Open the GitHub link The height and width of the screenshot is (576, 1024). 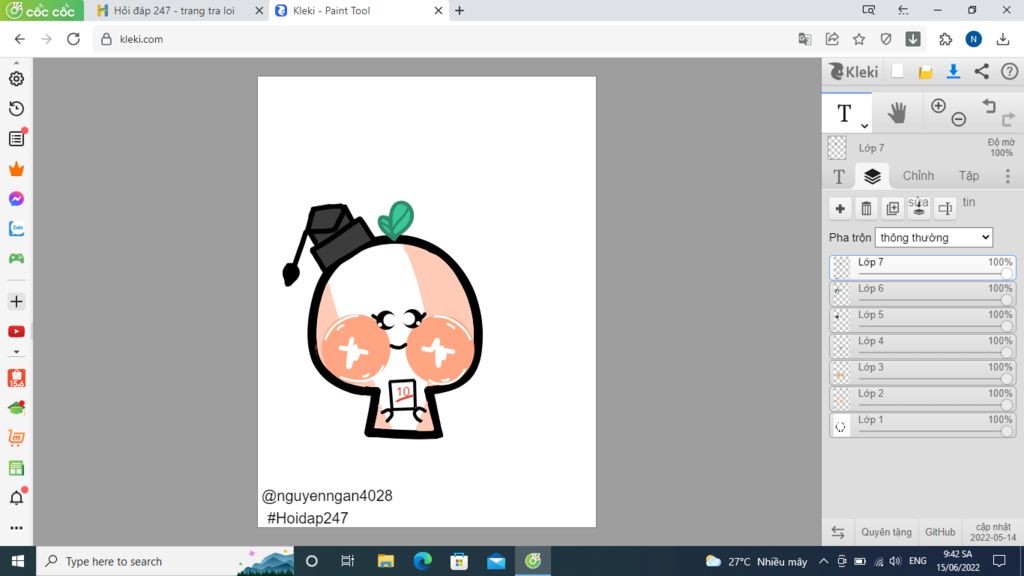point(940,532)
